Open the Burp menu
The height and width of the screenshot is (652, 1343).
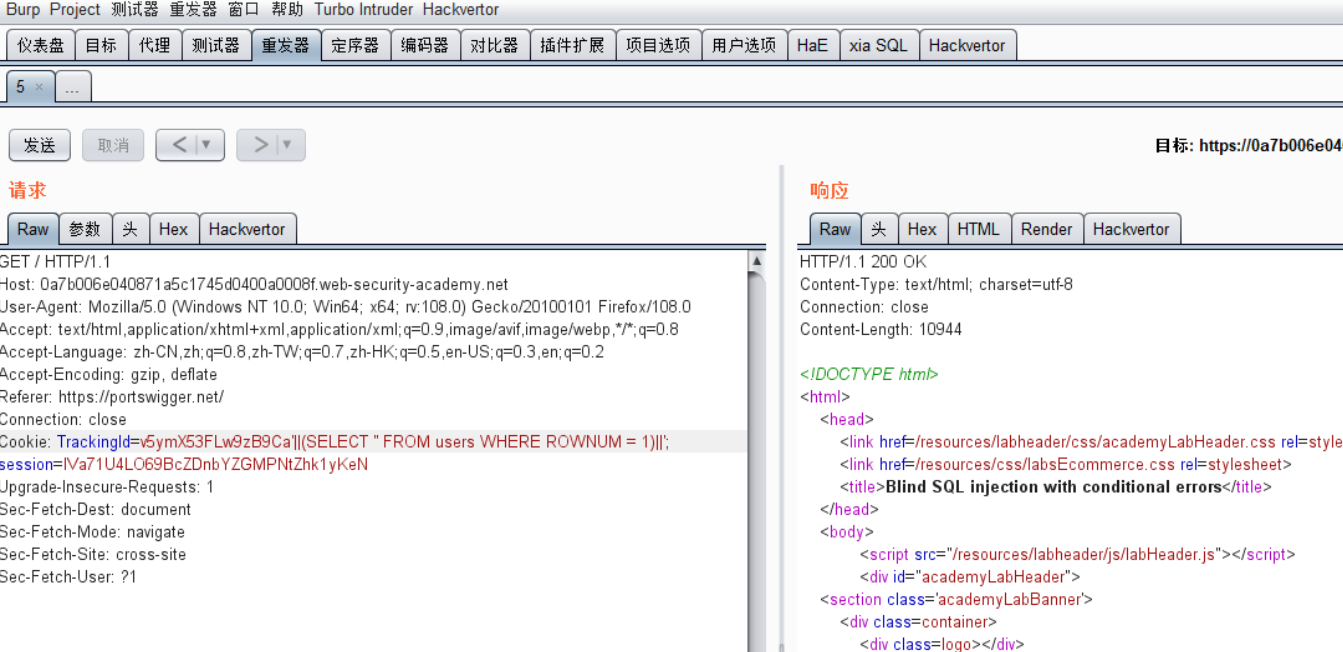tap(22, 10)
